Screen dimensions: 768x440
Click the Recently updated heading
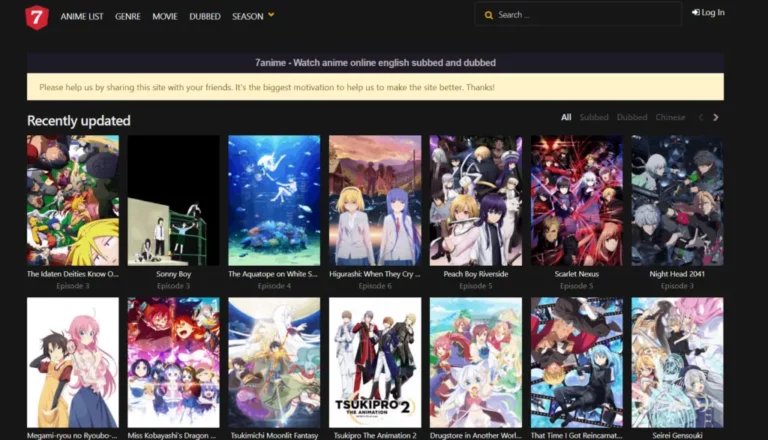pos(78,121)
